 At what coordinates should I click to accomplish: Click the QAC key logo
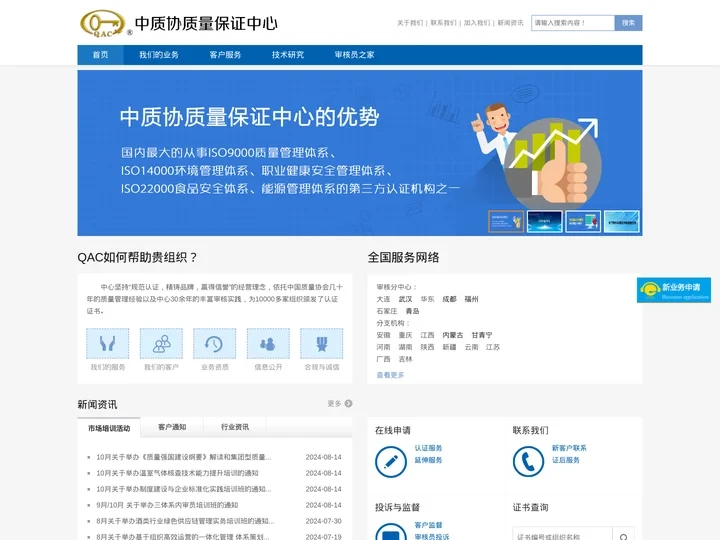pyautogui.click(x=103, y=23)
